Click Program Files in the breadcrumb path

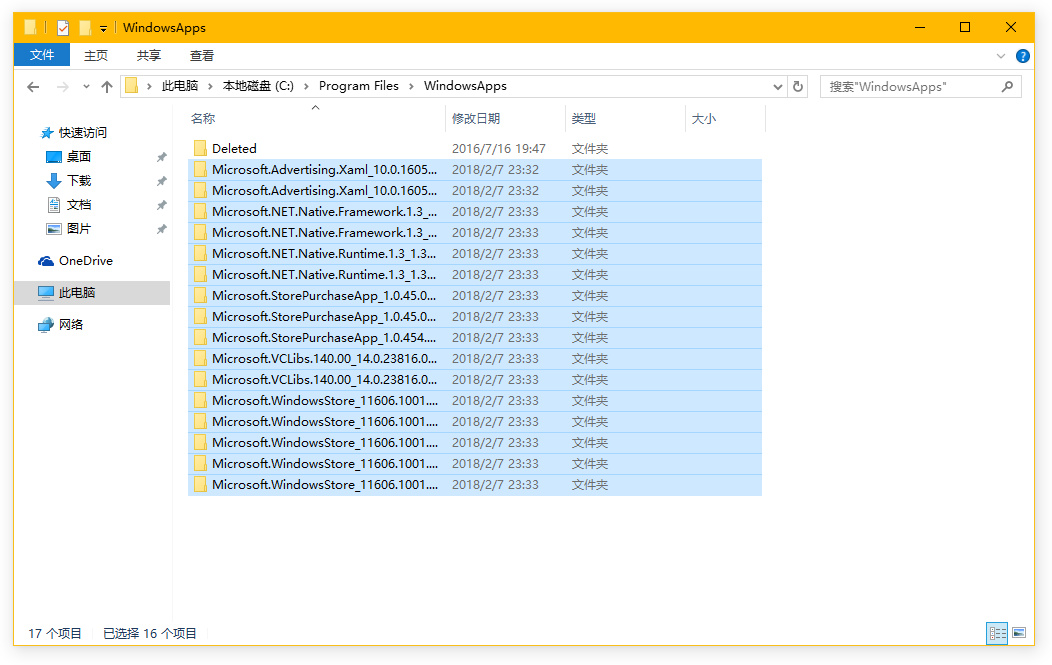click(x=358, y=87)
